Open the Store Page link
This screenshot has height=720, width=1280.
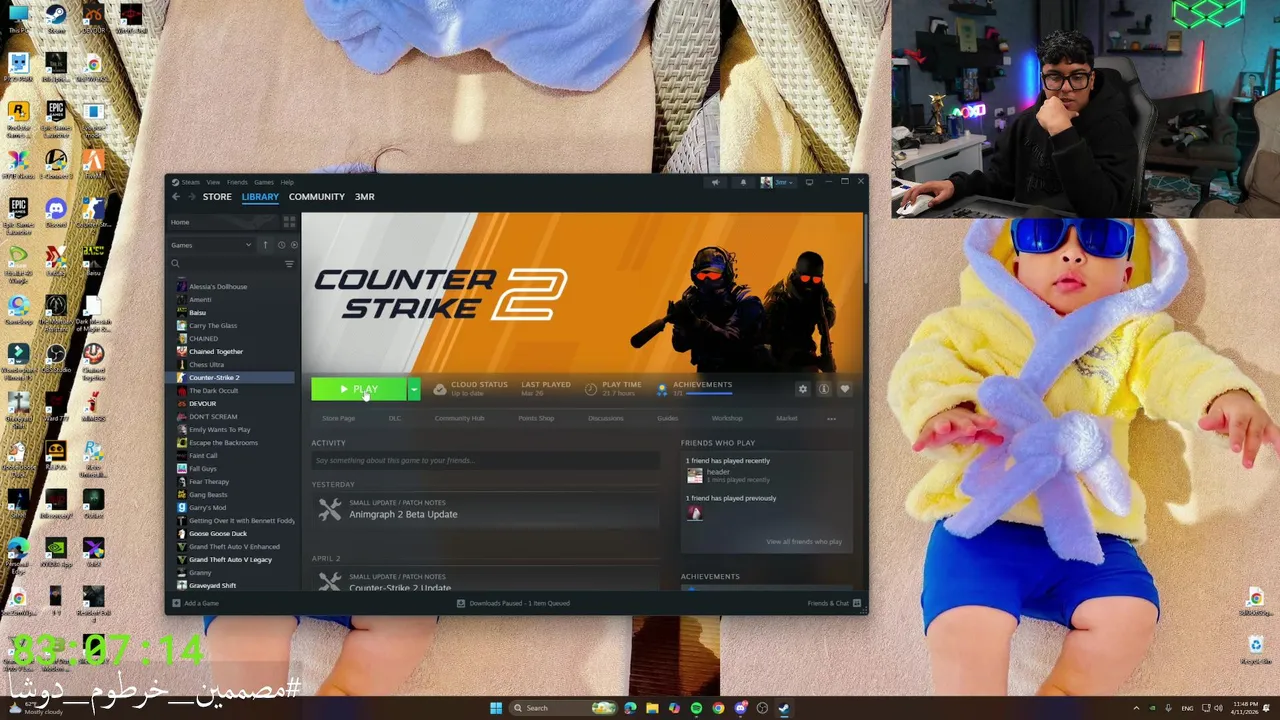[339, 418]
